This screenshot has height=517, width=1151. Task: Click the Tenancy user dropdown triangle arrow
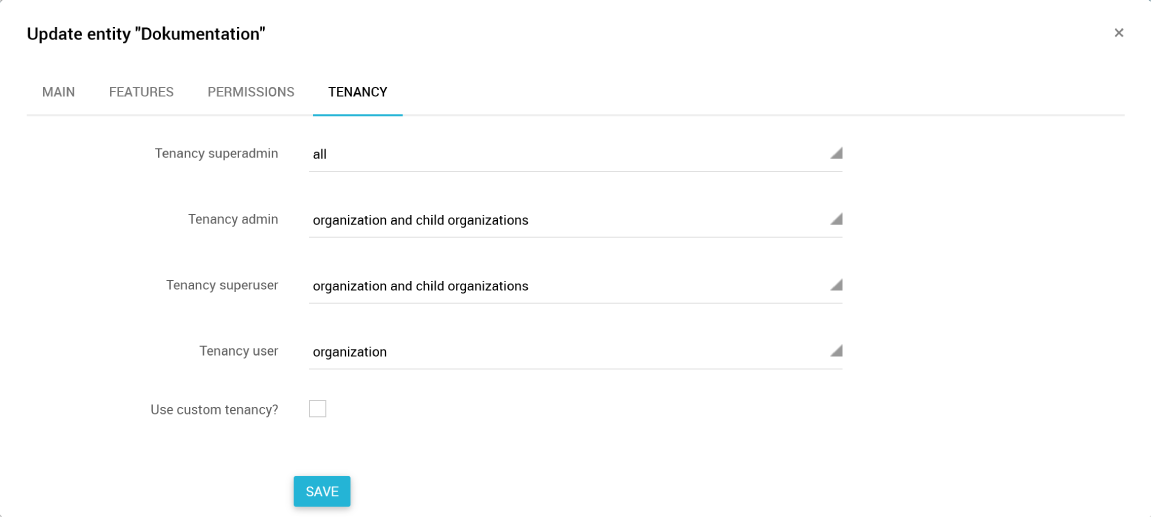[x=836, y=351]
